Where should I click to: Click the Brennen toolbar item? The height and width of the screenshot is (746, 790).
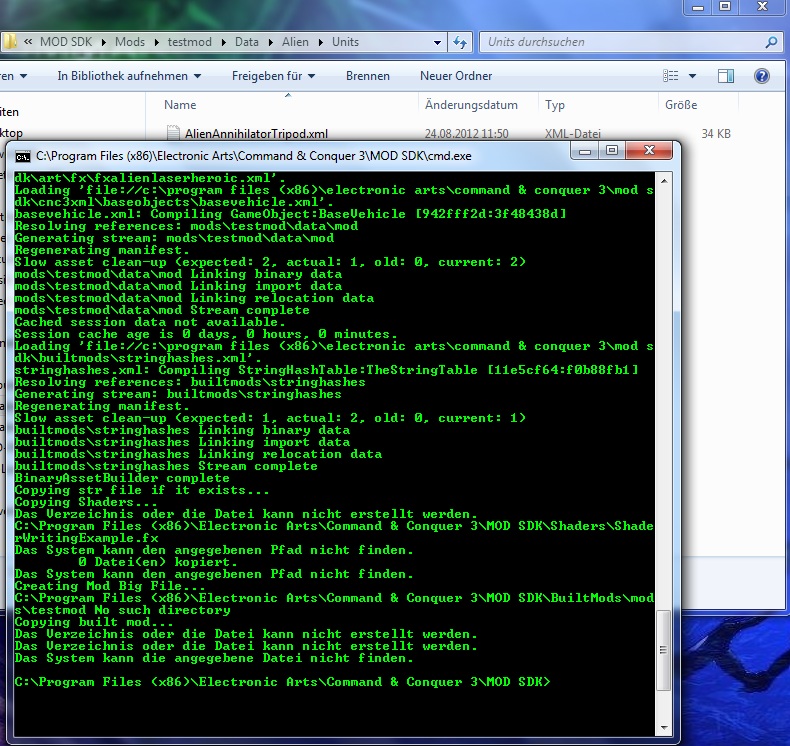(367, 76)
